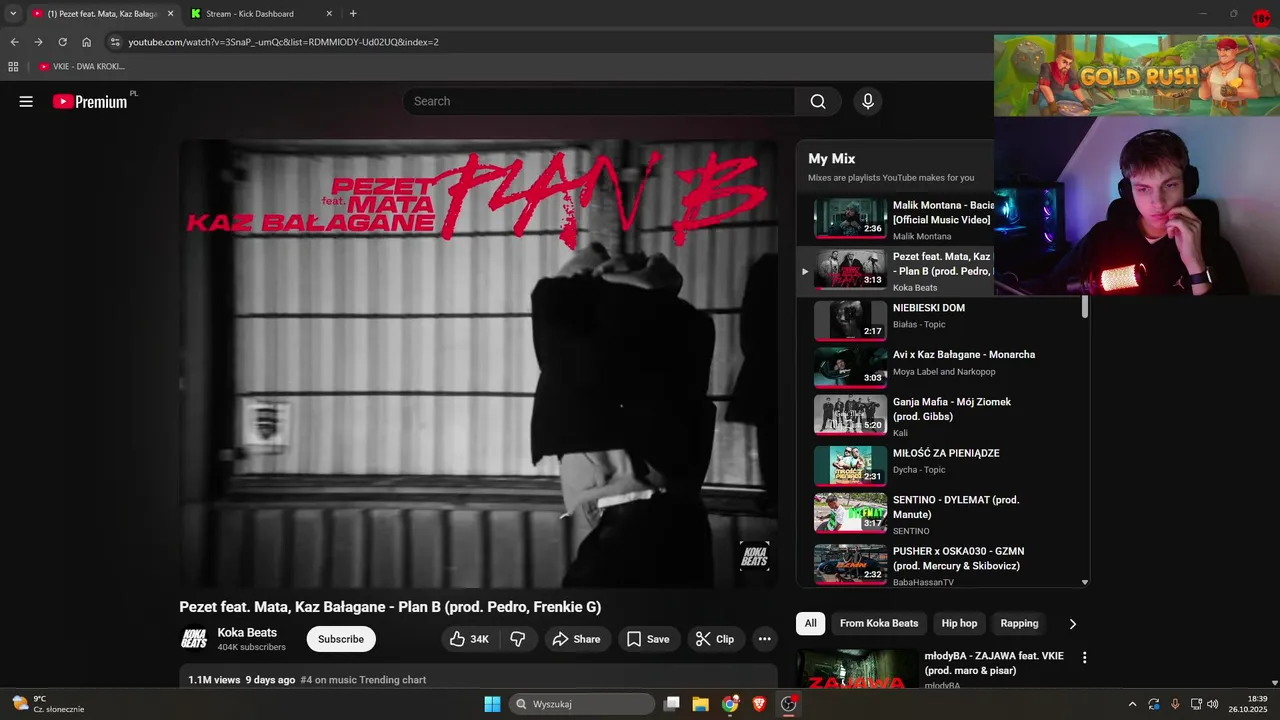Save the video to a playlist
The height and width of the screenshot is (720, 1280).
pos(648,639)
